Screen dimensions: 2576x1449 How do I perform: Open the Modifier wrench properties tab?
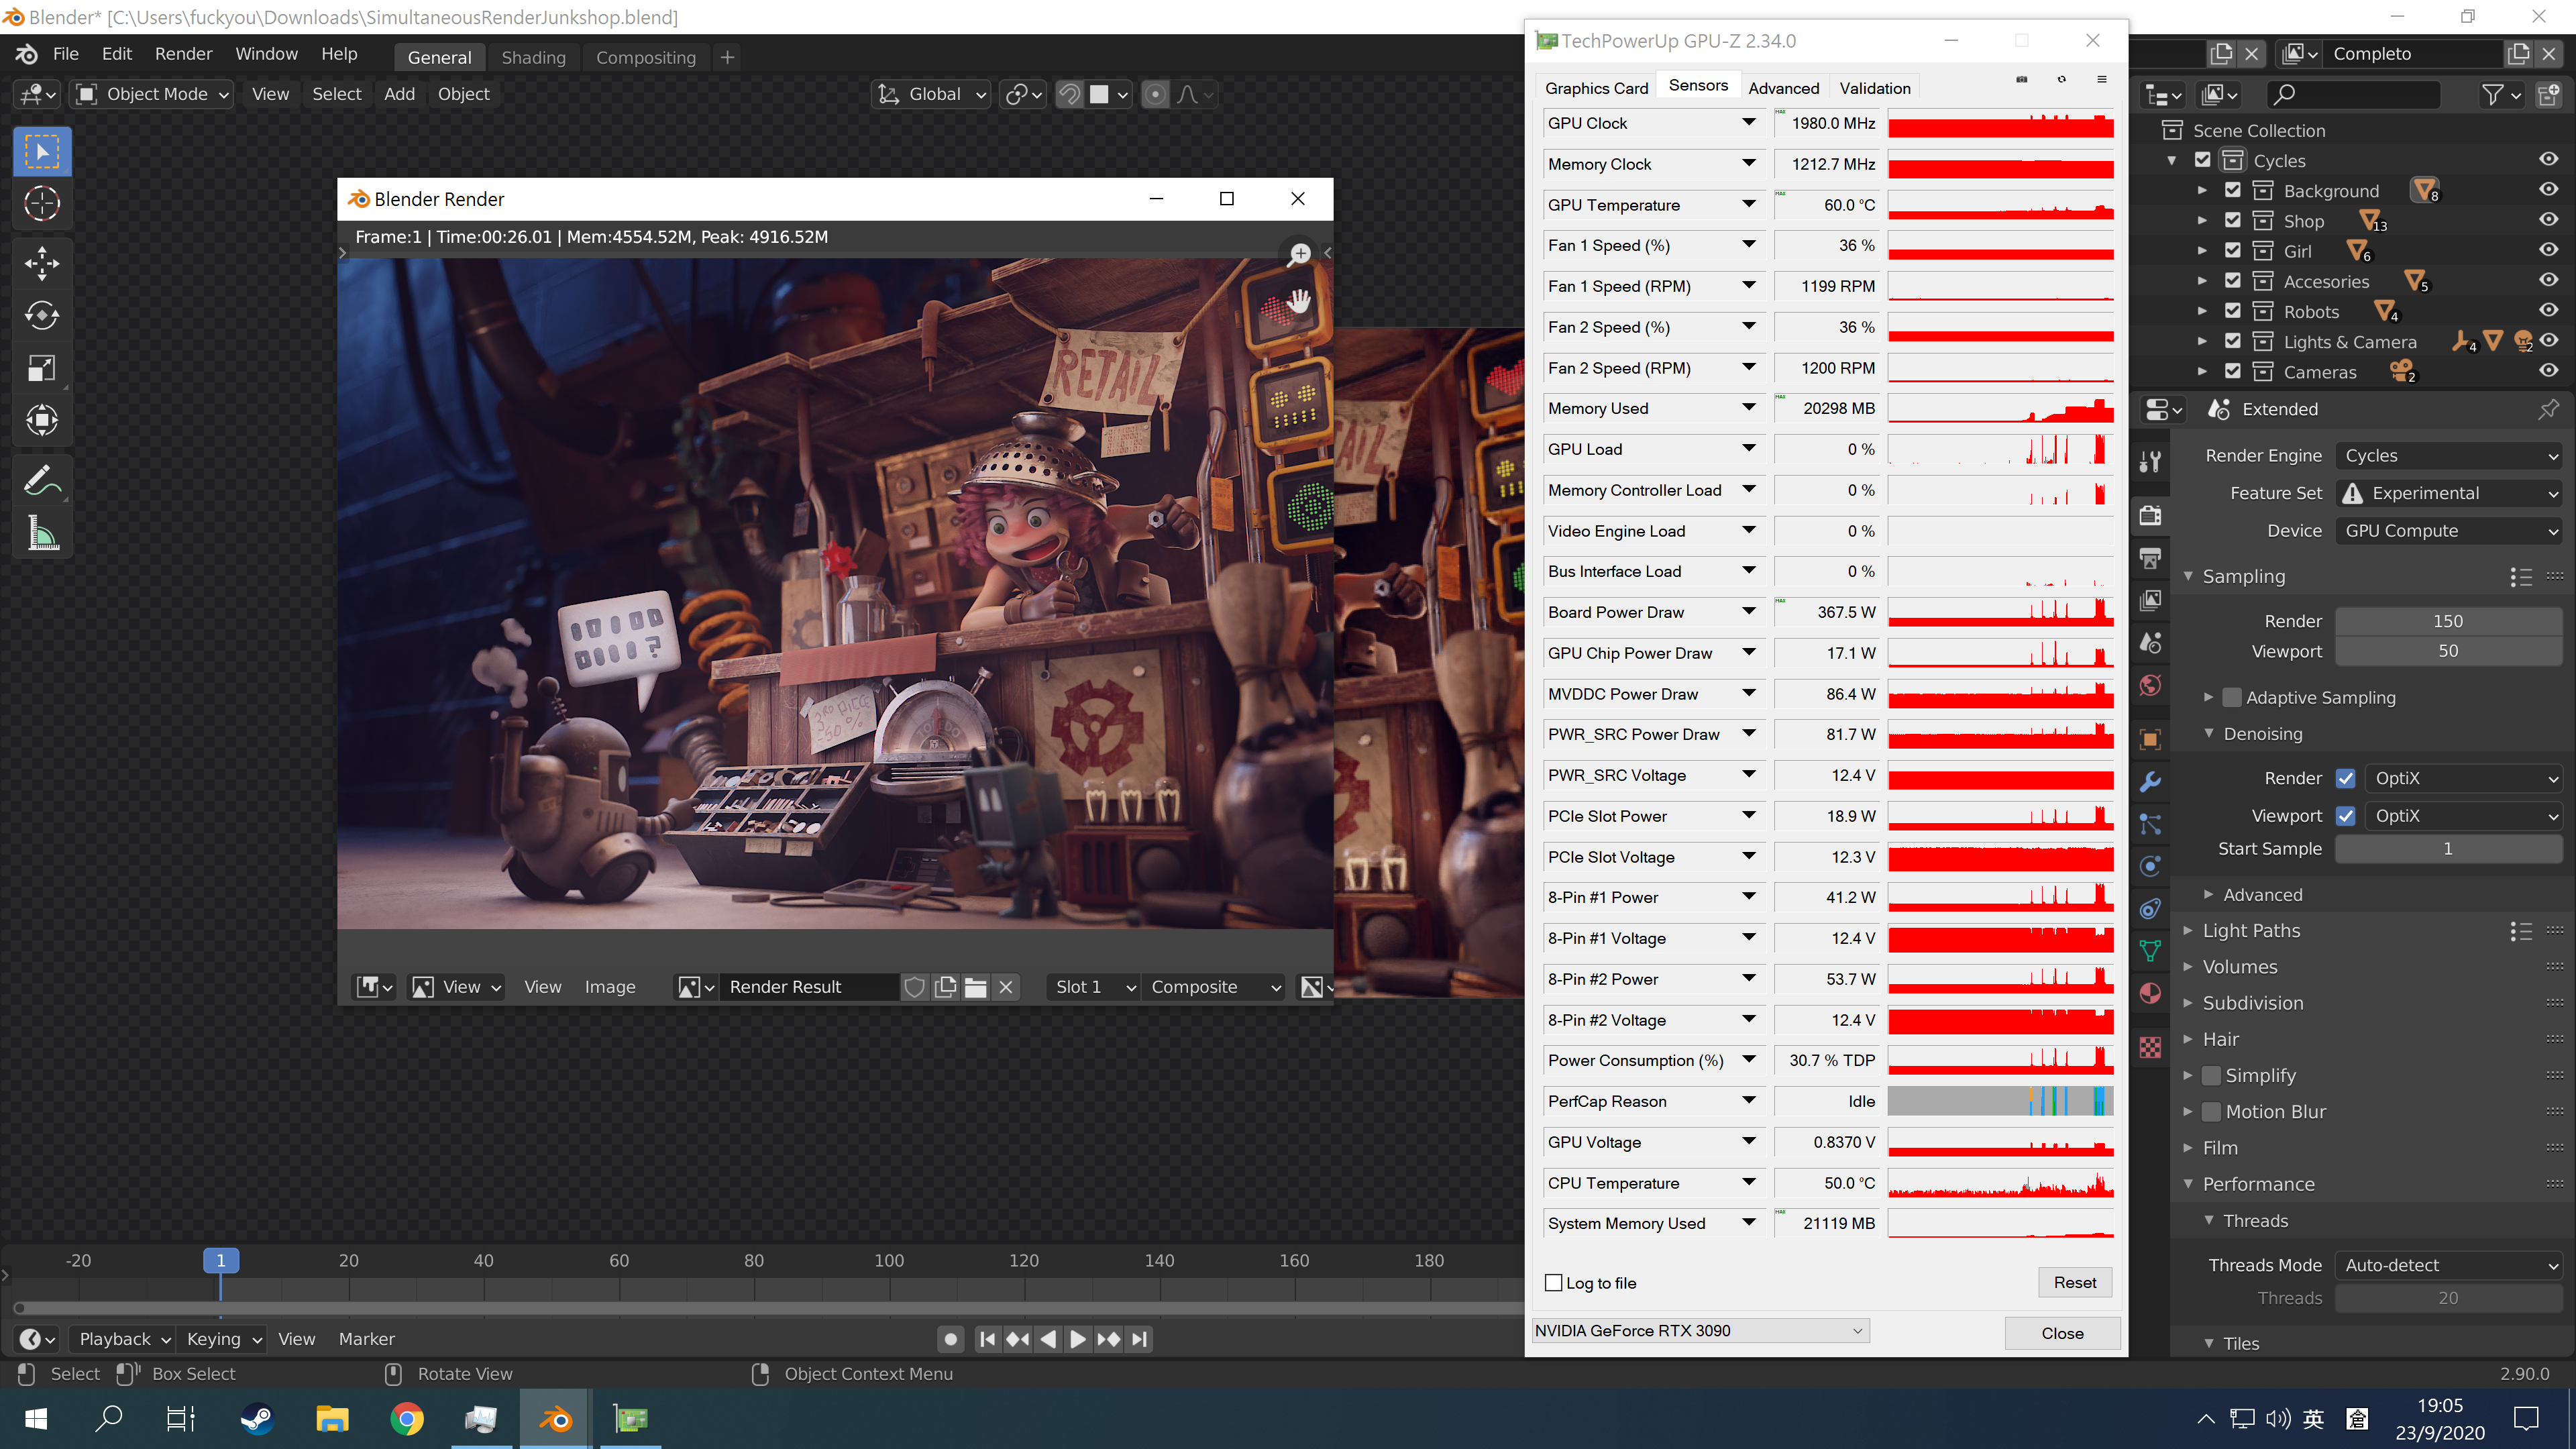[2150, 782]
